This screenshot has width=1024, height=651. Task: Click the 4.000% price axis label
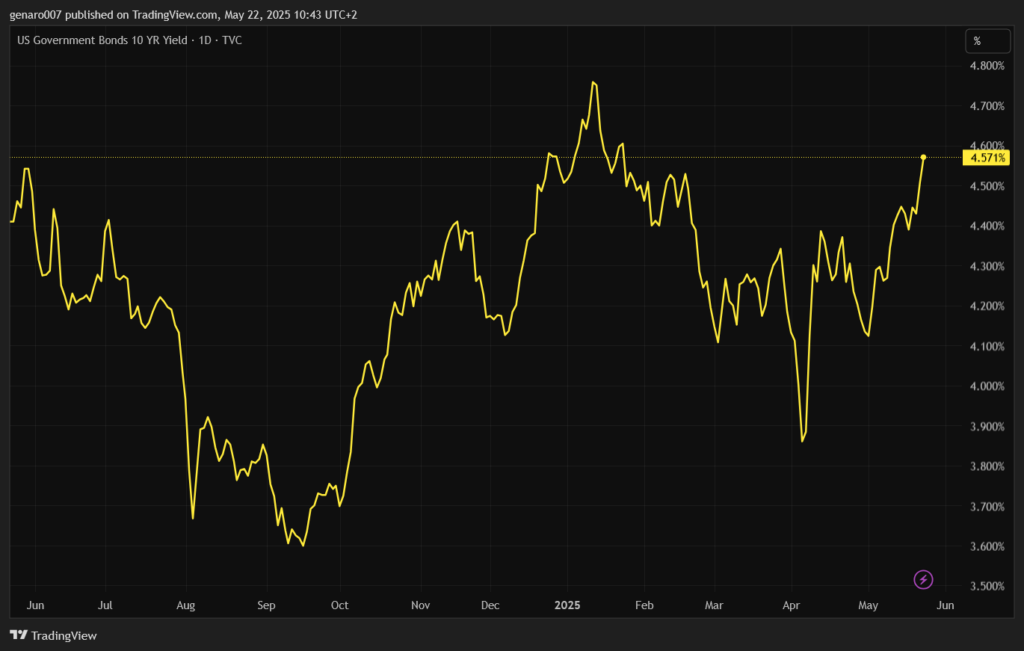click(x=987, y=387)
